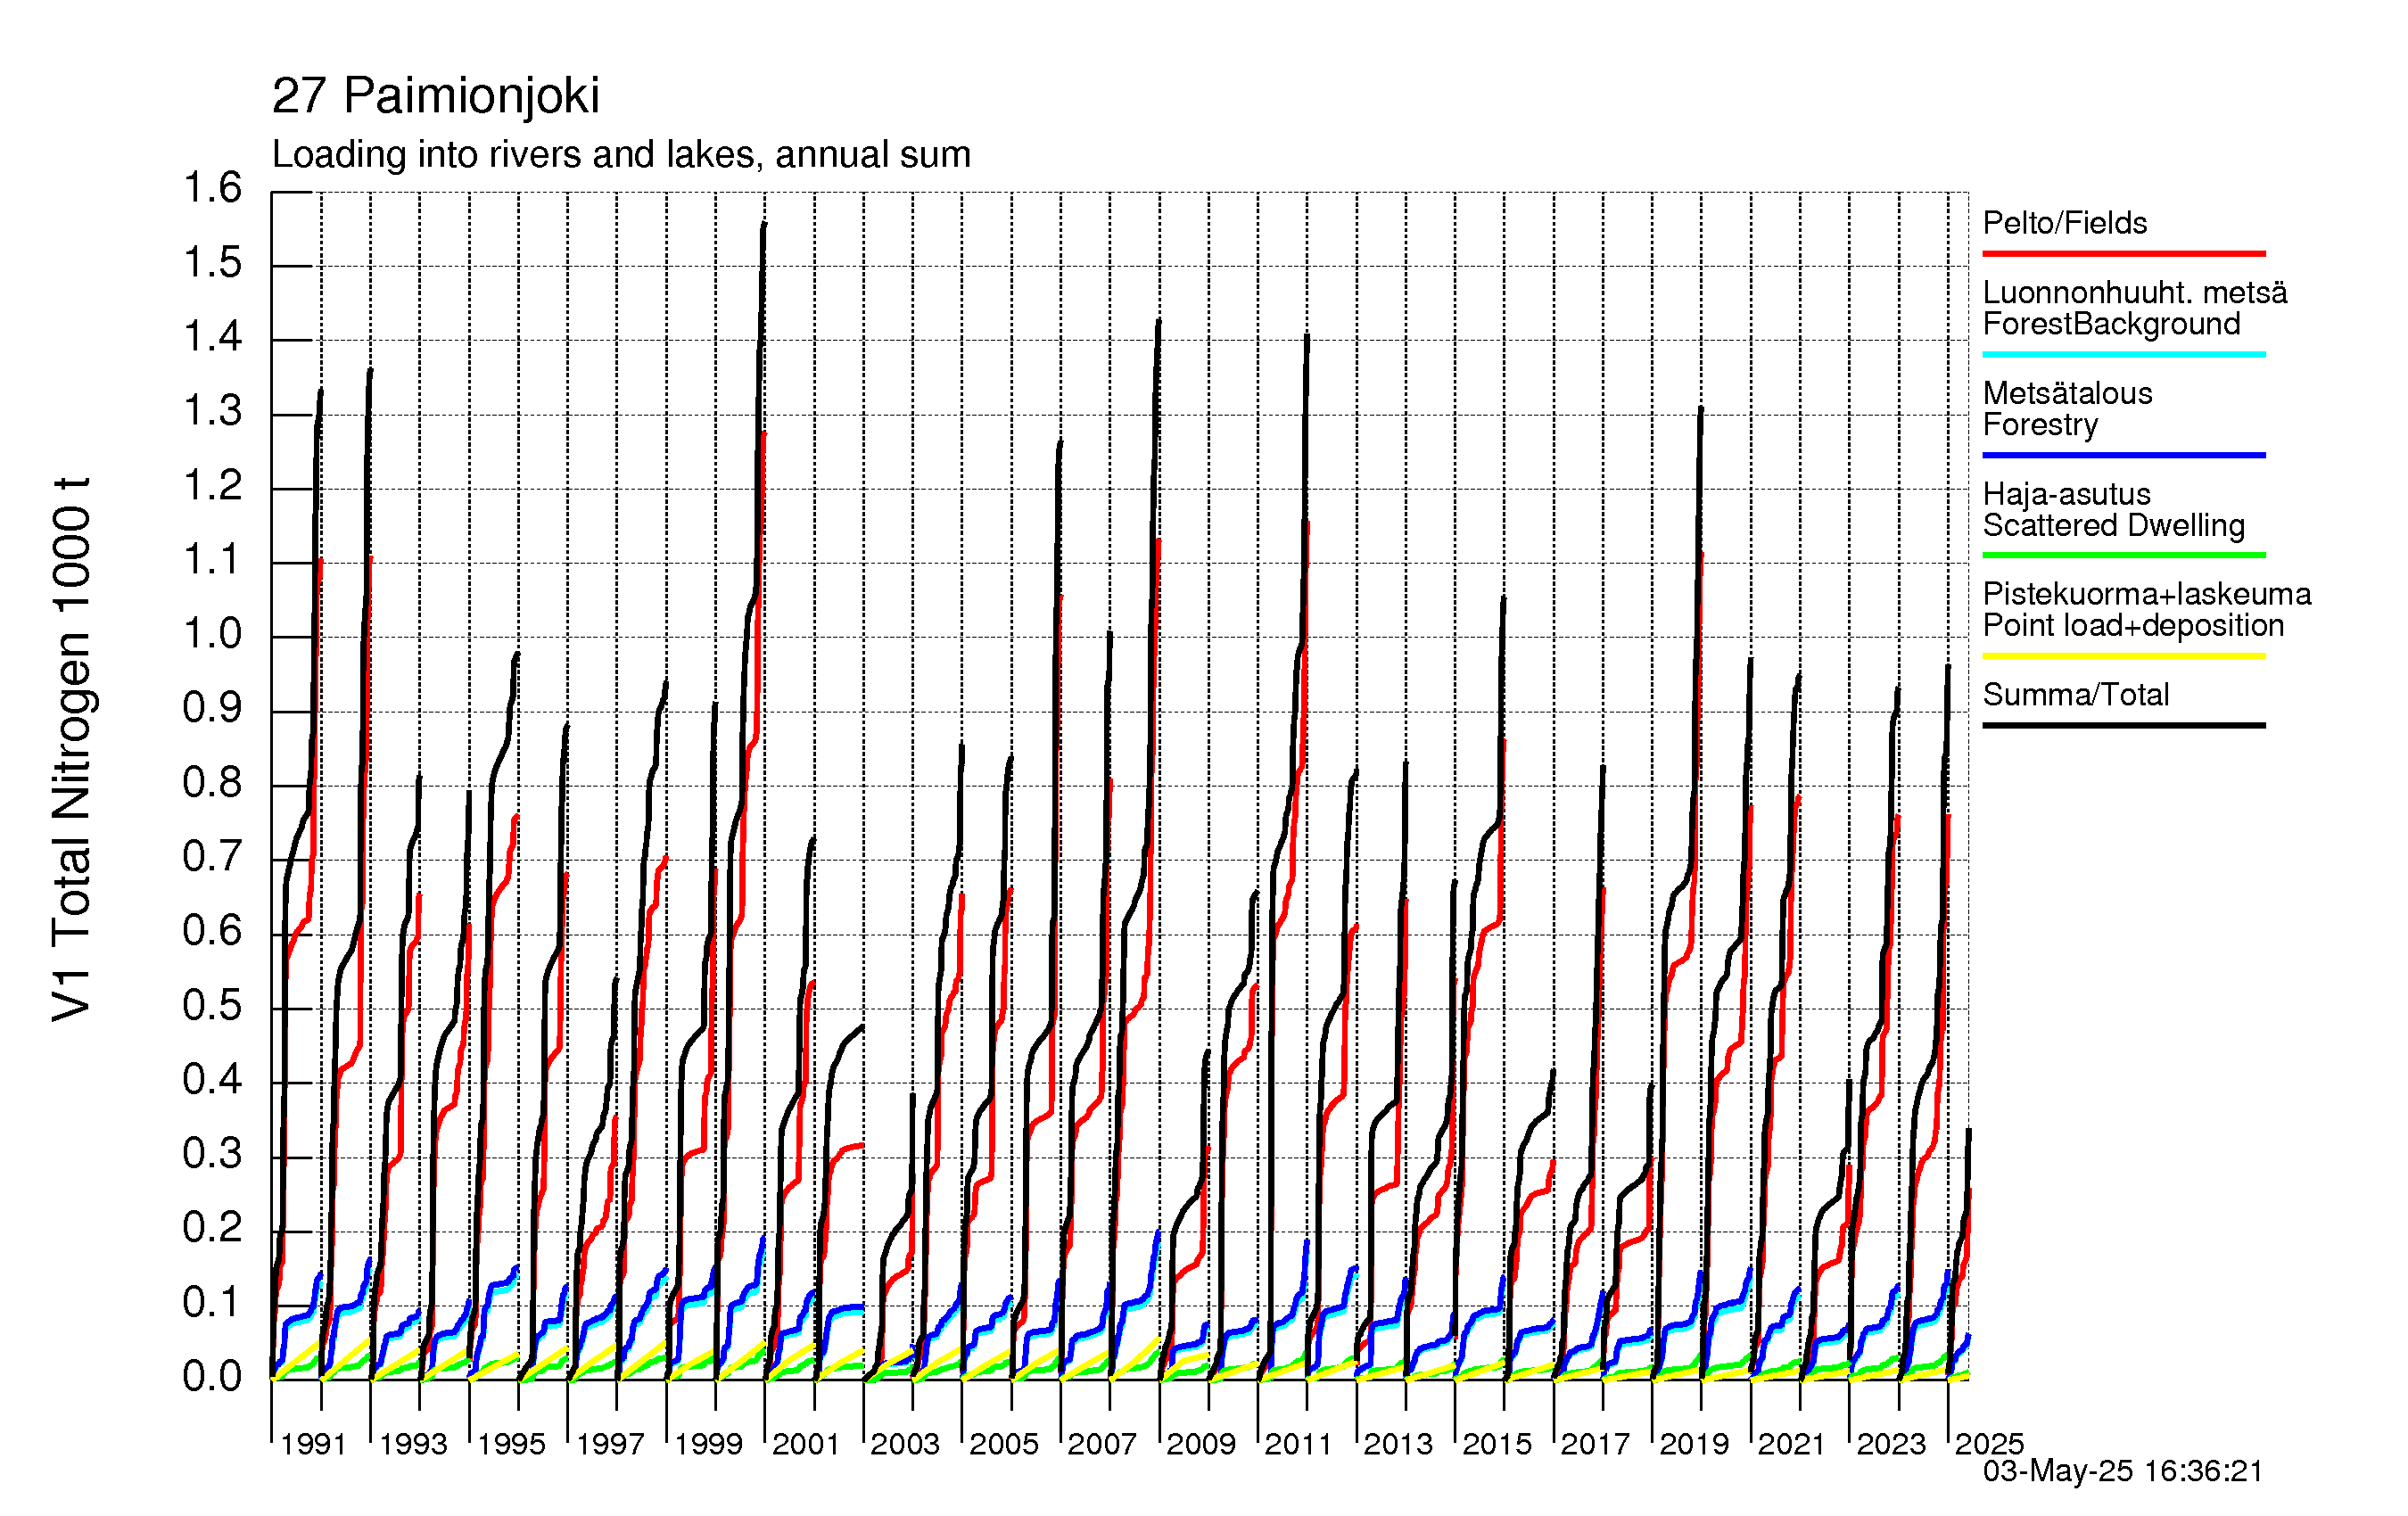2408x1516 pixels.
Task: Click the x-axis year label 2005
Action: [1004, 1444]
